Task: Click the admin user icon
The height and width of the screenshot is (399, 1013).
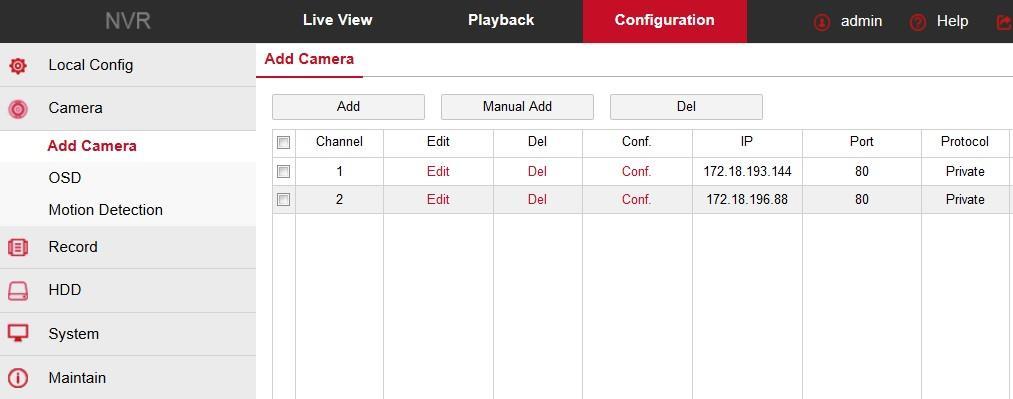Action: (822, 22)
